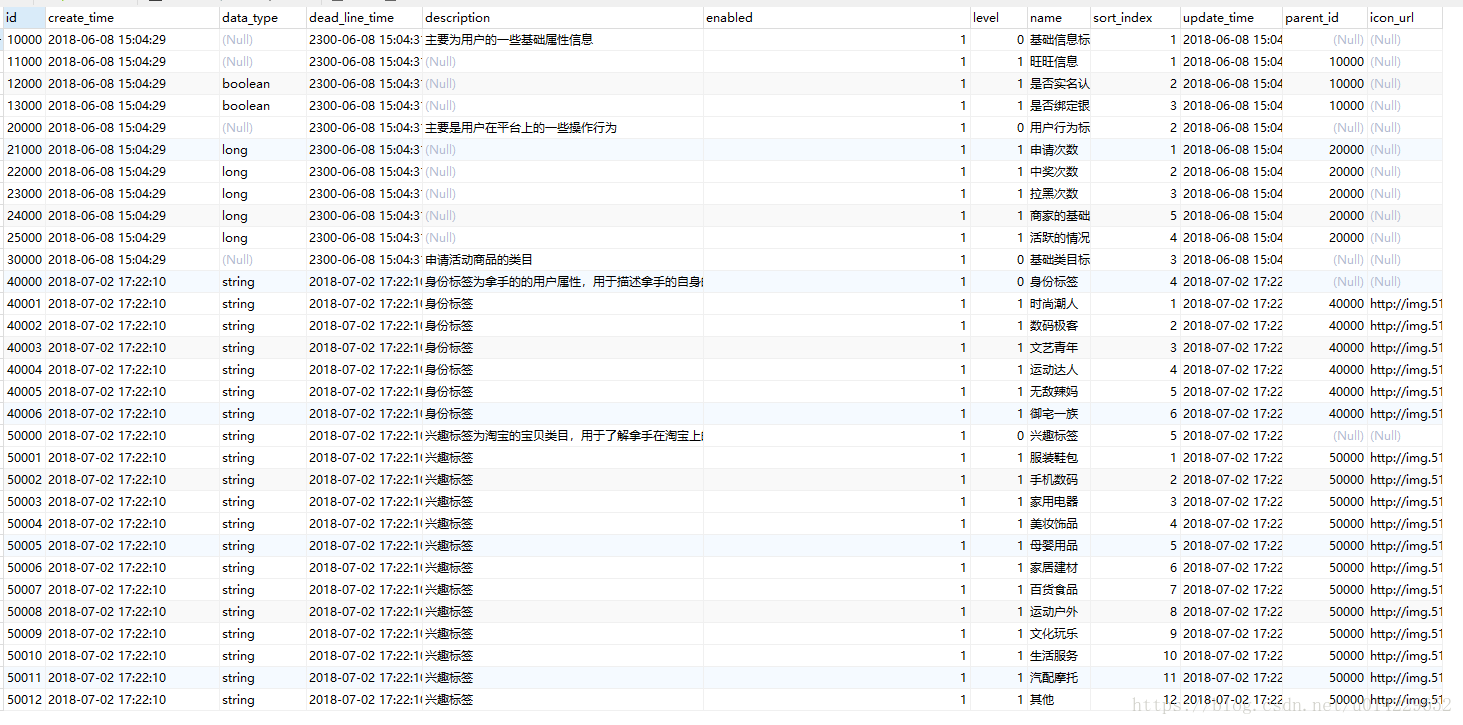The width and height of the screenshot is (1463, 725).
Task: Click the update_time column header
Action: [x=1231, y=18]
